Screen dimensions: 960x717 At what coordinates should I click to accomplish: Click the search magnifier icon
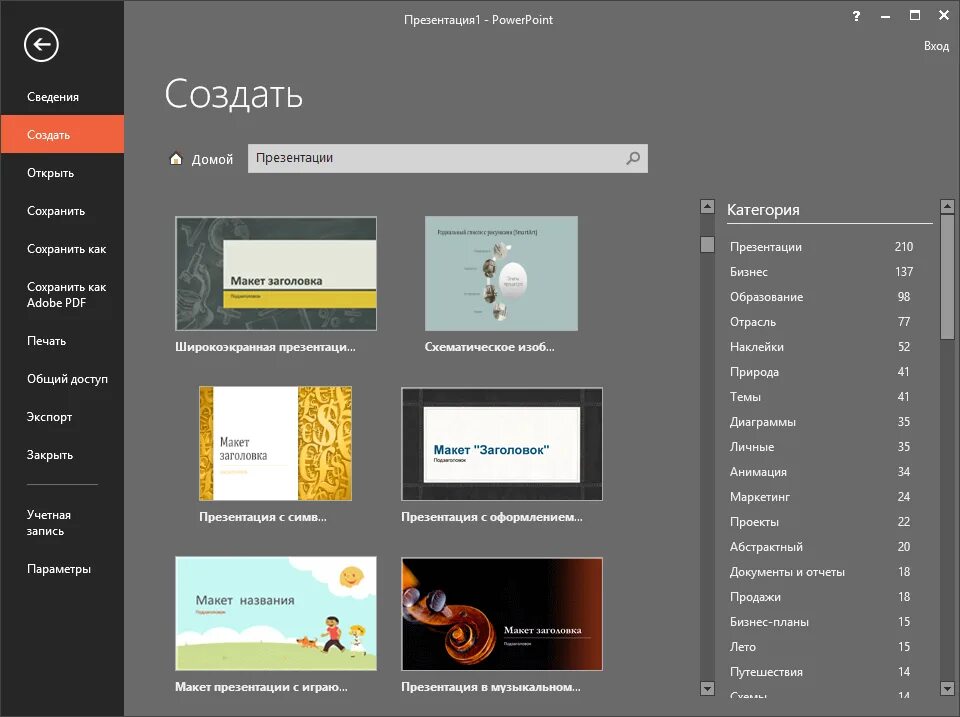click(633, 158)
